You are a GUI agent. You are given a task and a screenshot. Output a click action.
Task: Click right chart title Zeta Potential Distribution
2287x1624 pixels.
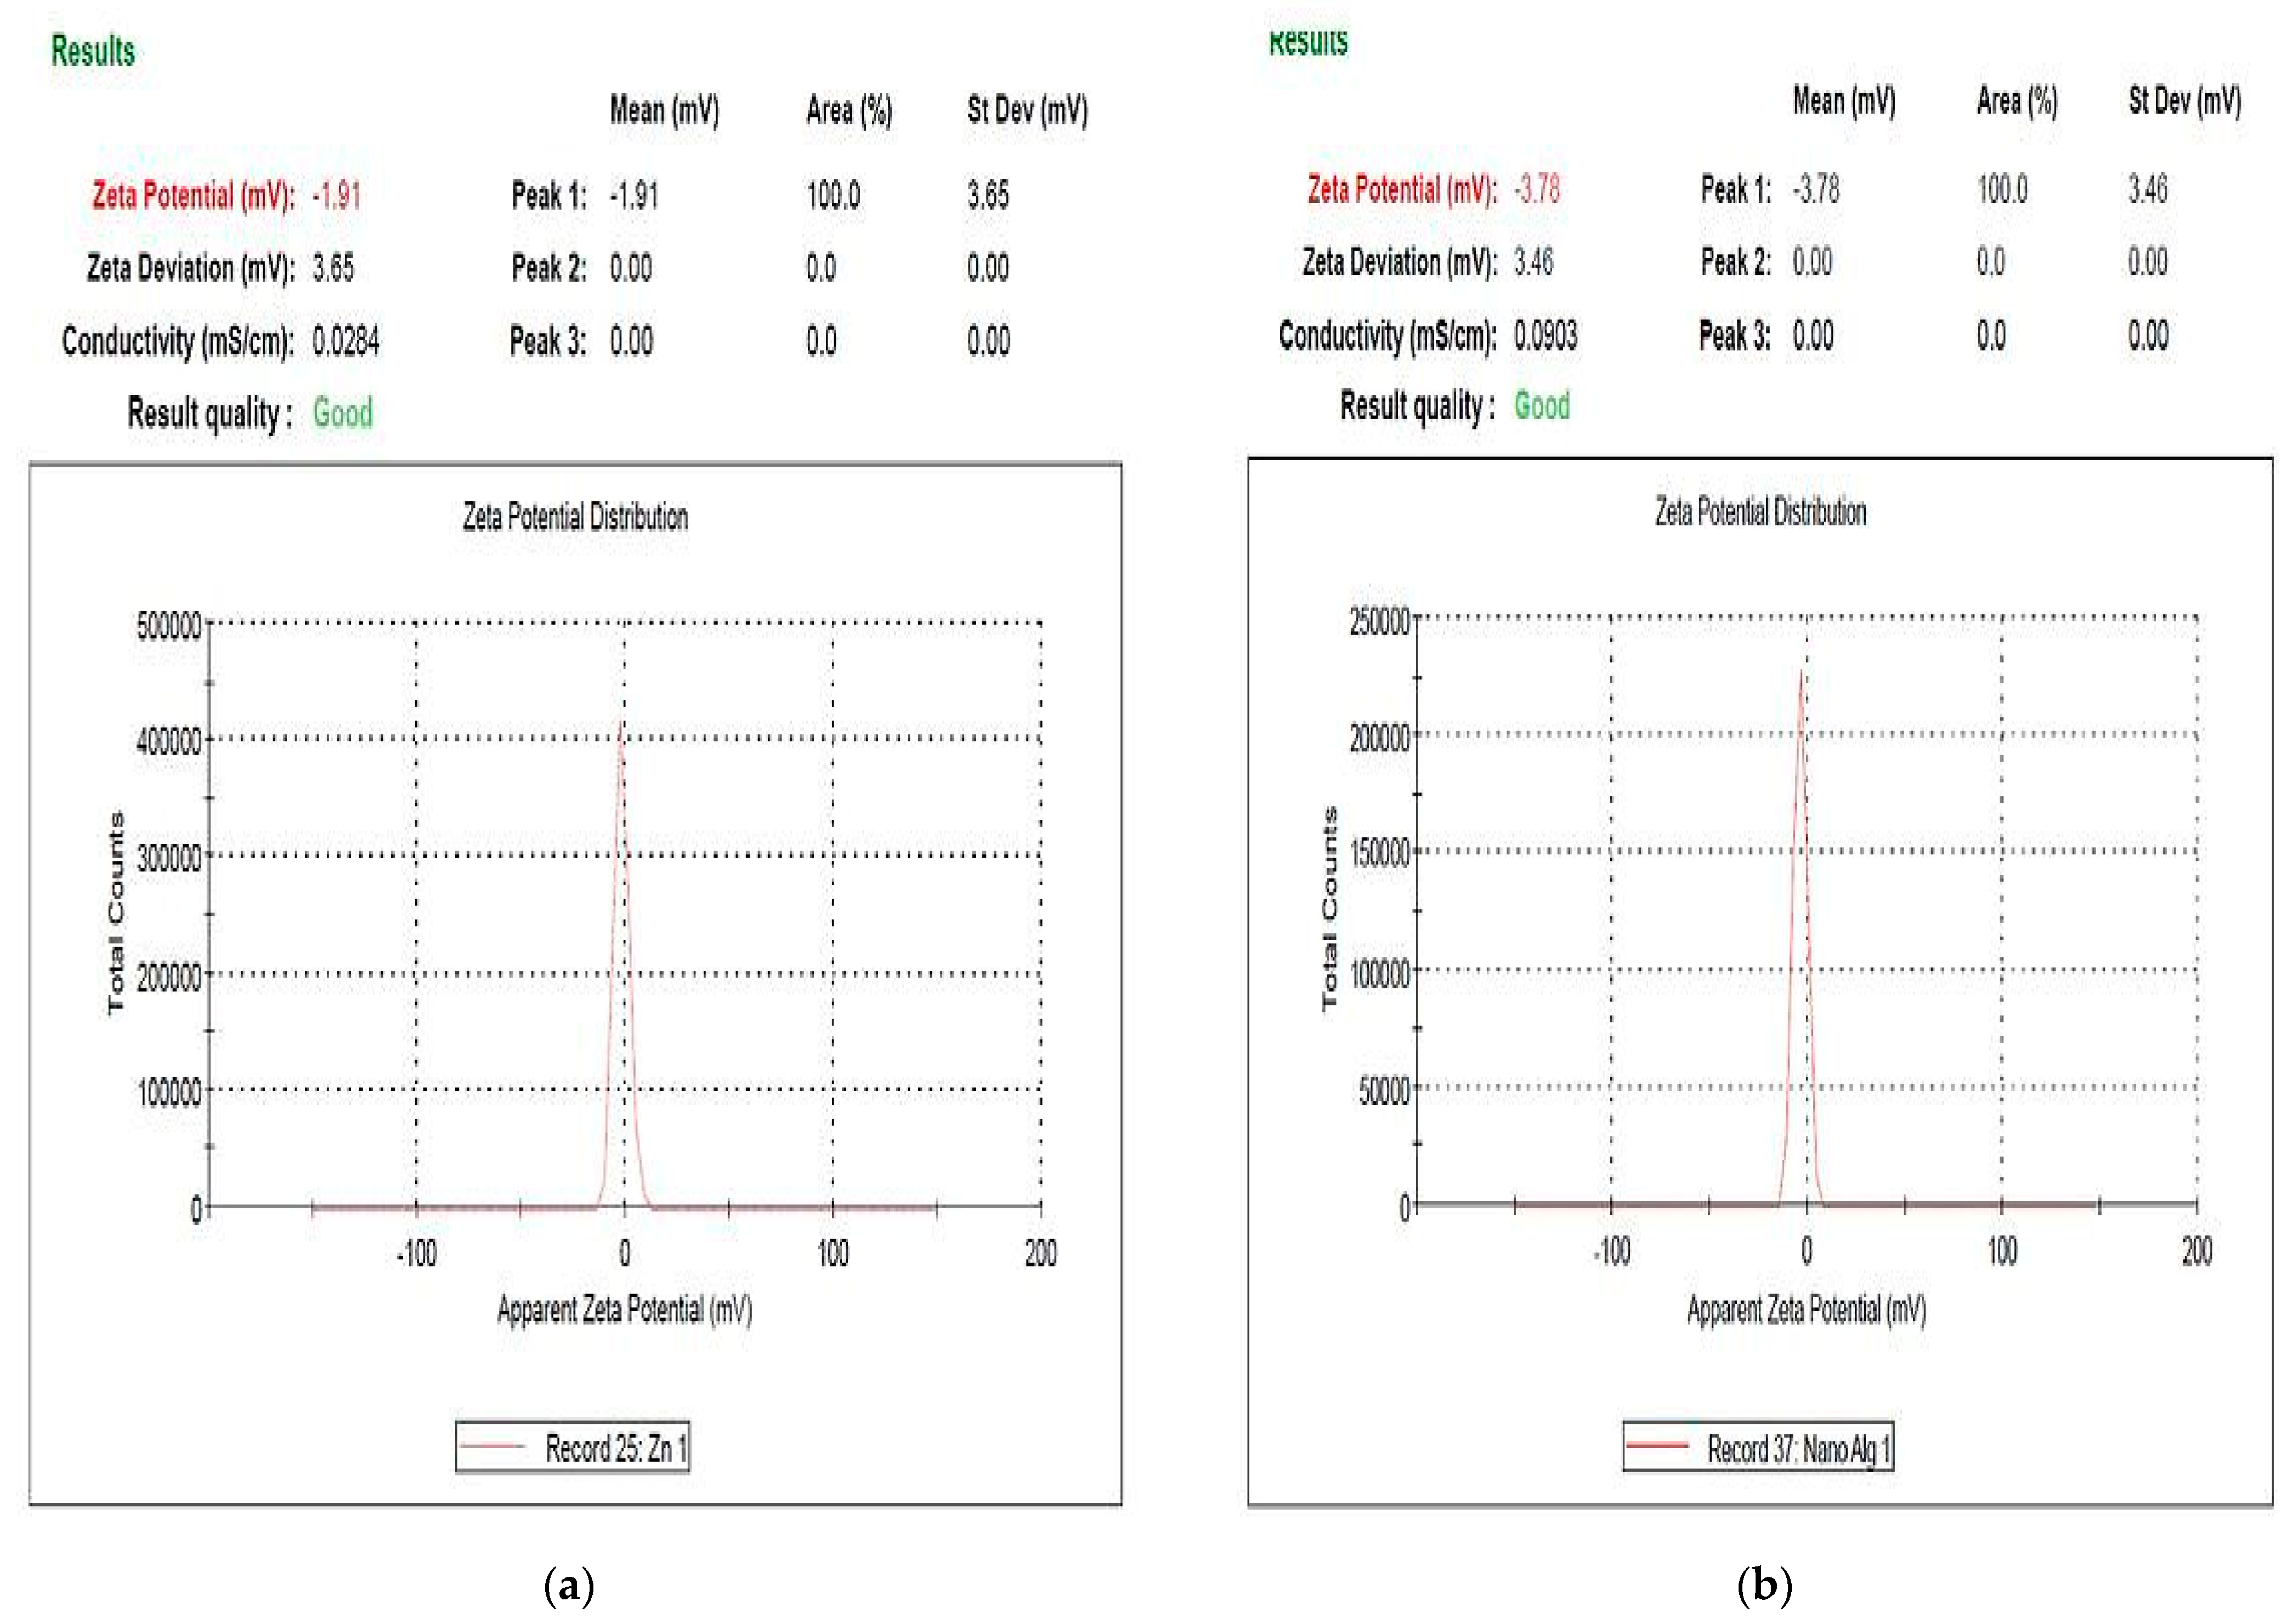point(1760,512)
